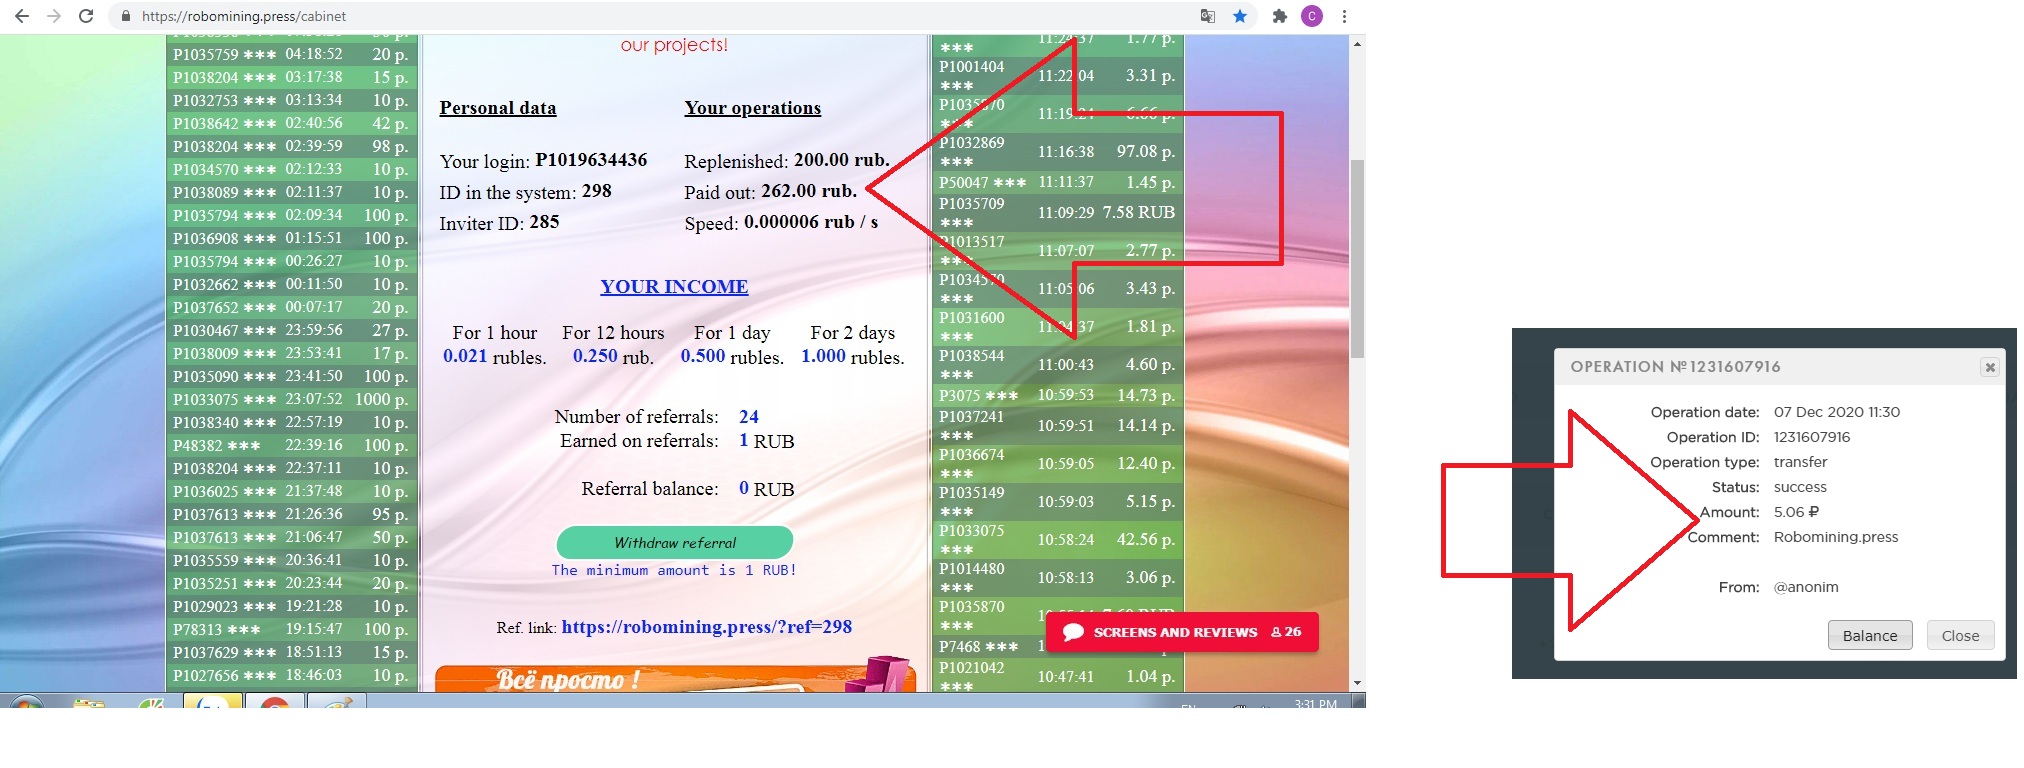Click the orange 'Всё просто!' banner

click(675, 675)
